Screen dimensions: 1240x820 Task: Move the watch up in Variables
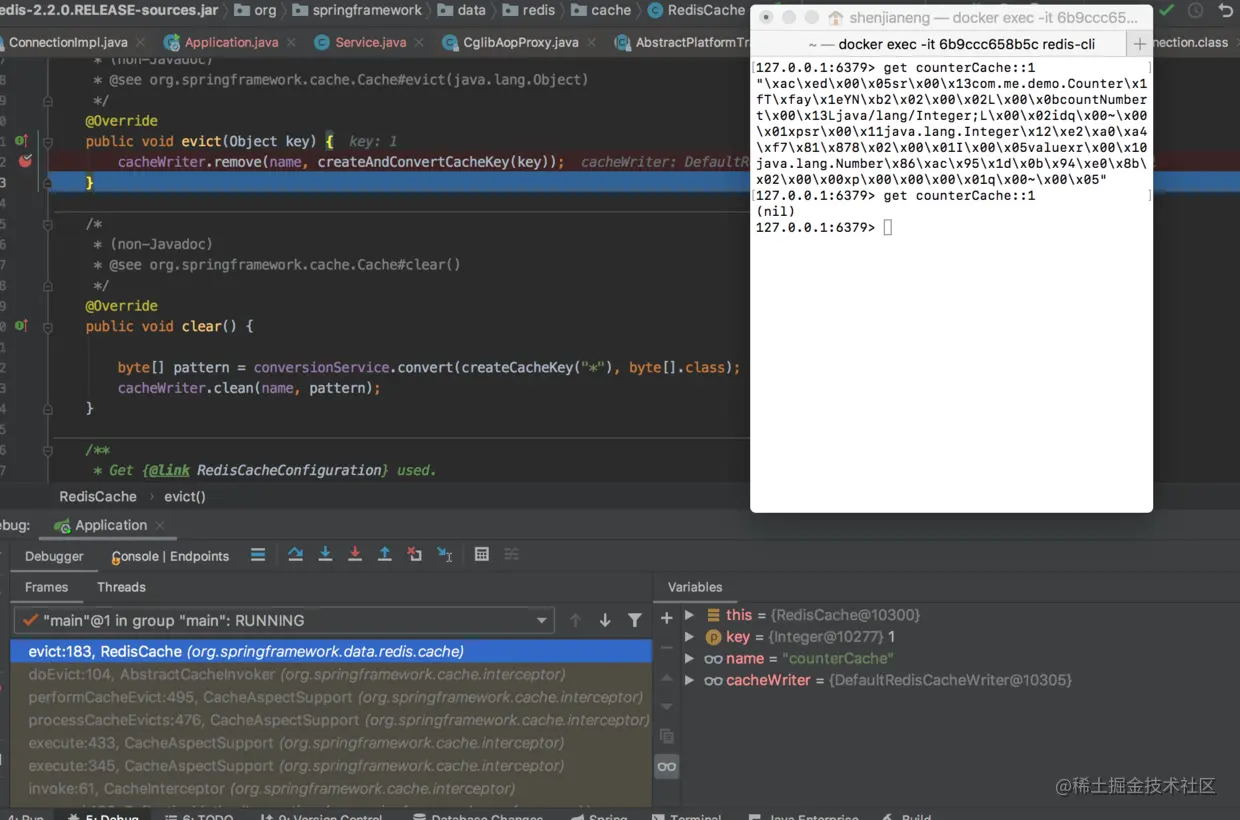tap(667, 678)
